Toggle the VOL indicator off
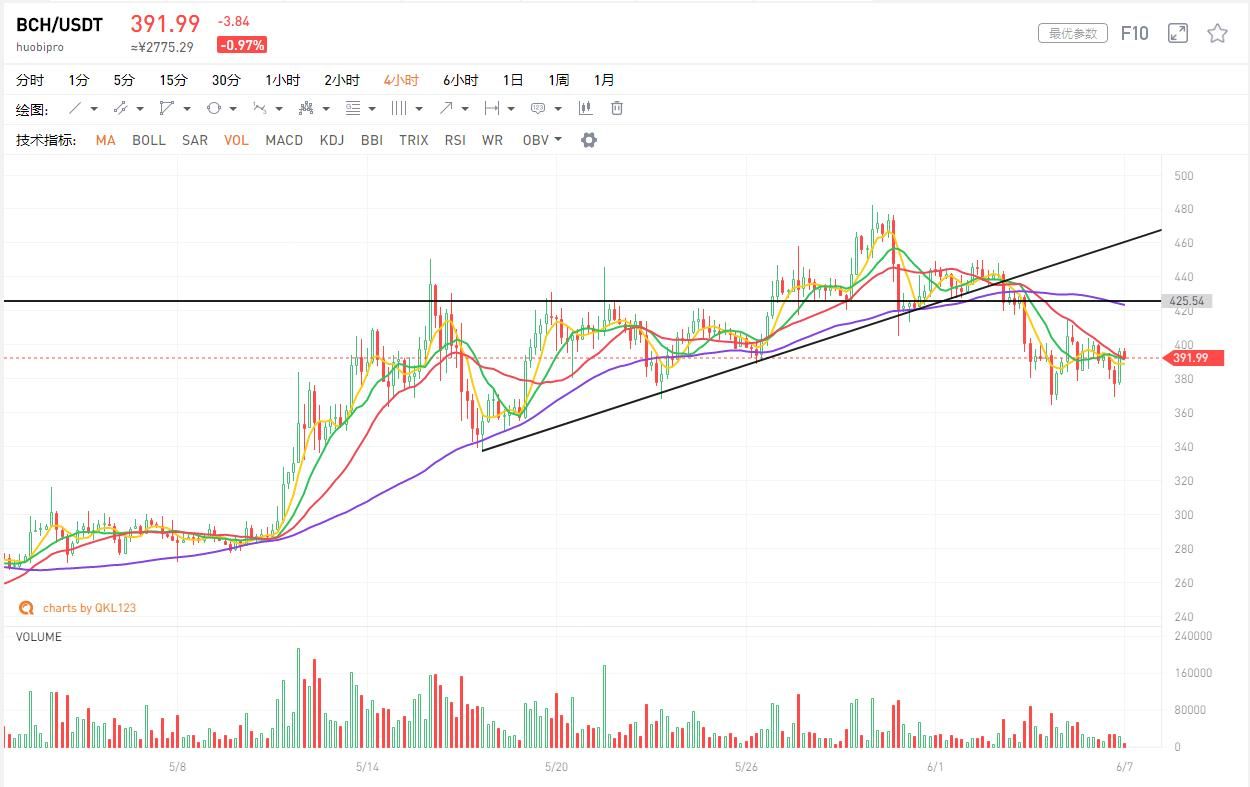This screenshot has height=787, width=1250. coord(236,140)
